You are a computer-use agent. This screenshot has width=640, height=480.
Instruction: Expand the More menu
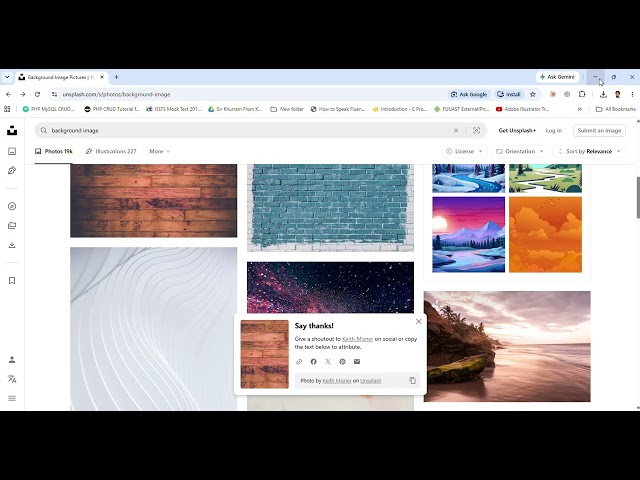[x=159, y=151]
